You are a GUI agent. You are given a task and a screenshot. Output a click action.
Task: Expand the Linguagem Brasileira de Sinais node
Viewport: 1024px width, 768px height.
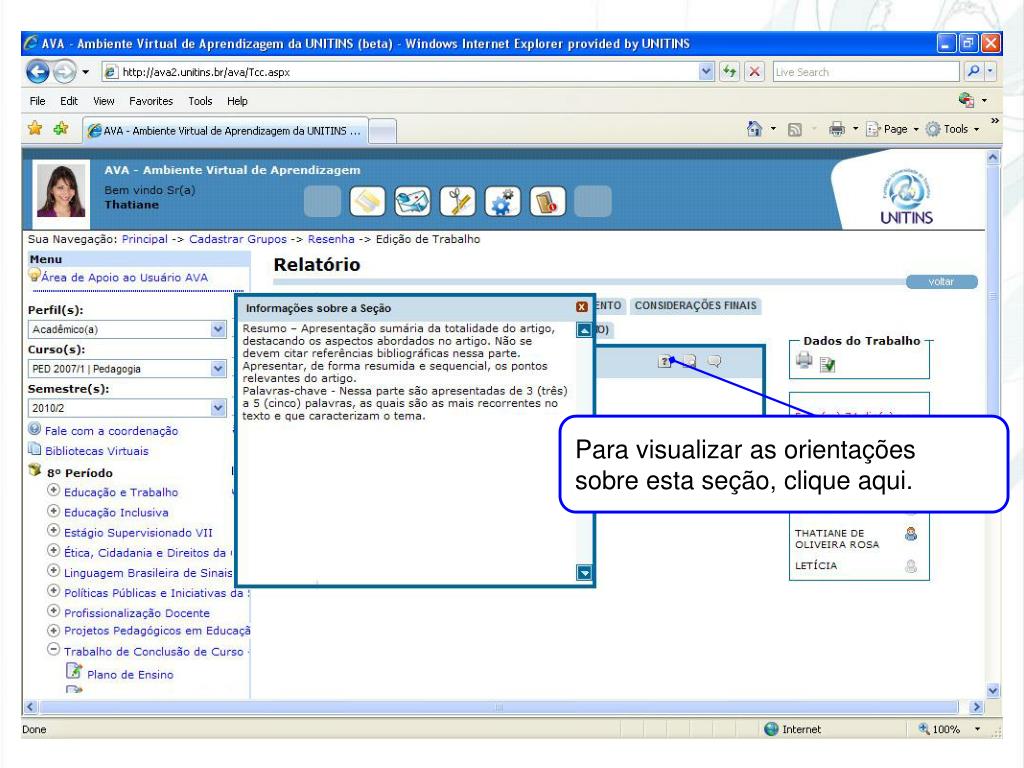pos(54,571)
